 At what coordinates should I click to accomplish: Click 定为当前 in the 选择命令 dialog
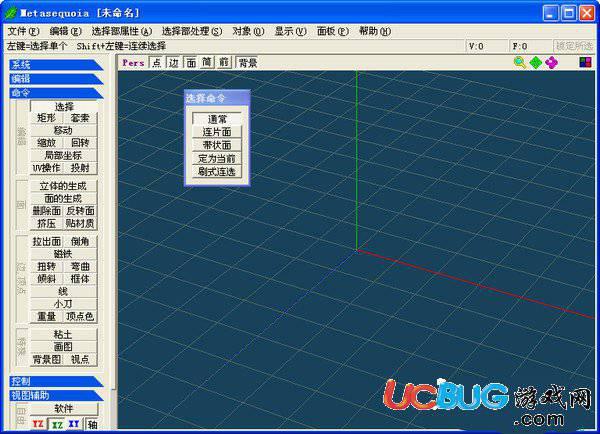click(217, 158)
